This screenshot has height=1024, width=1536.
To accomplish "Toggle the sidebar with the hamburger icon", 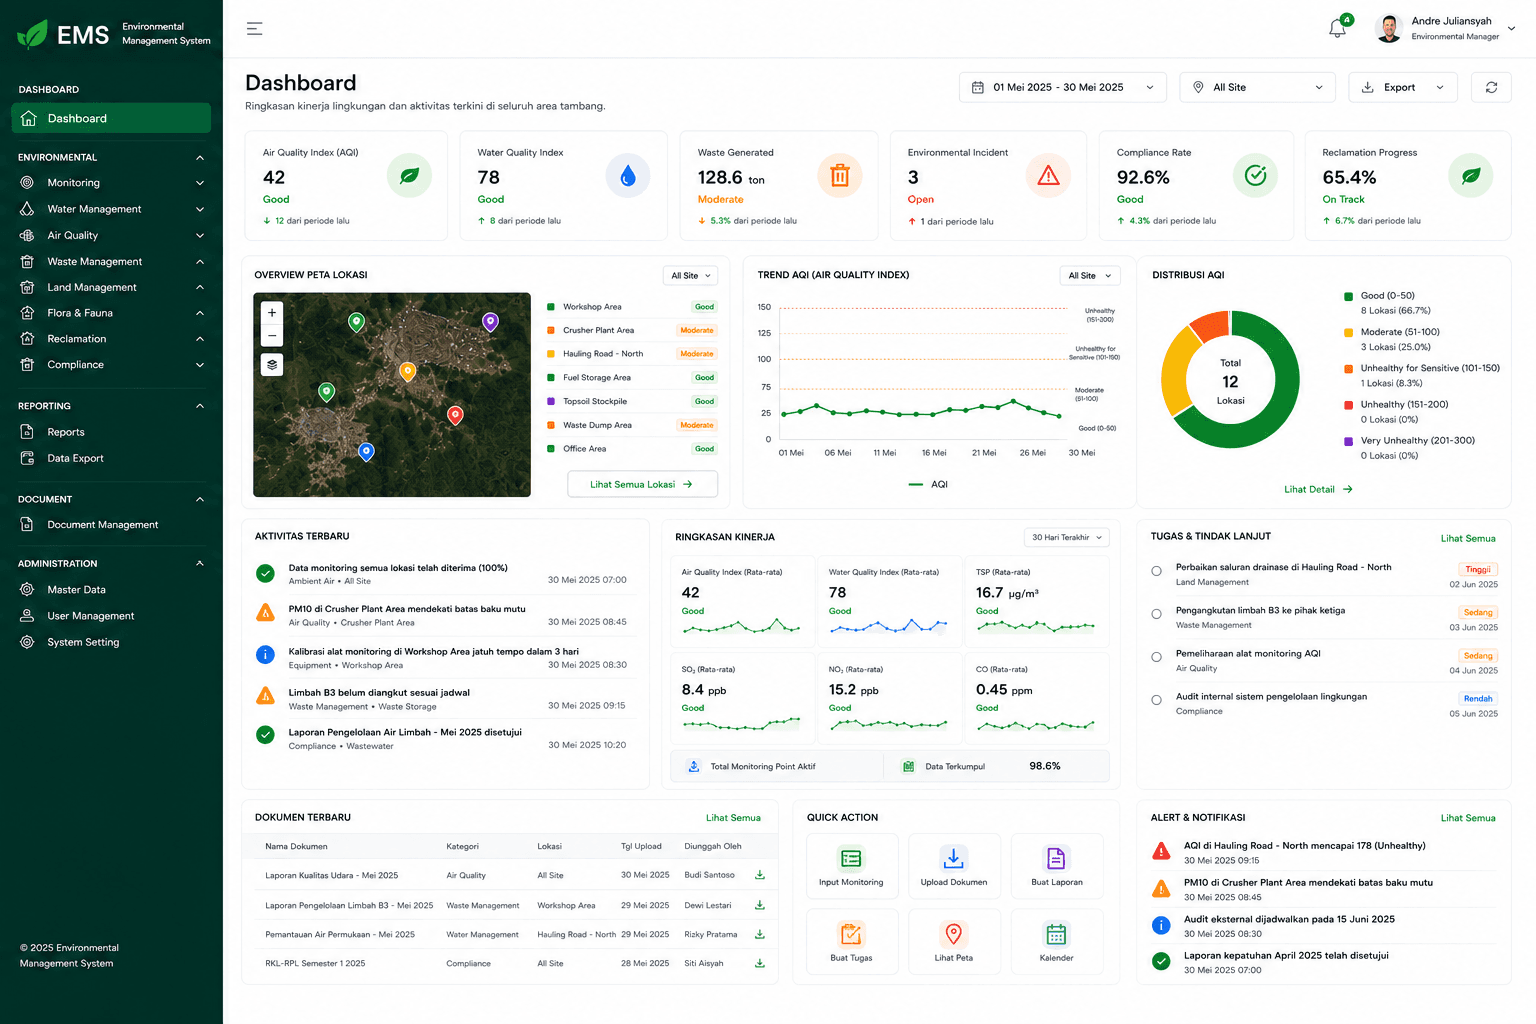I will point(255,29).
